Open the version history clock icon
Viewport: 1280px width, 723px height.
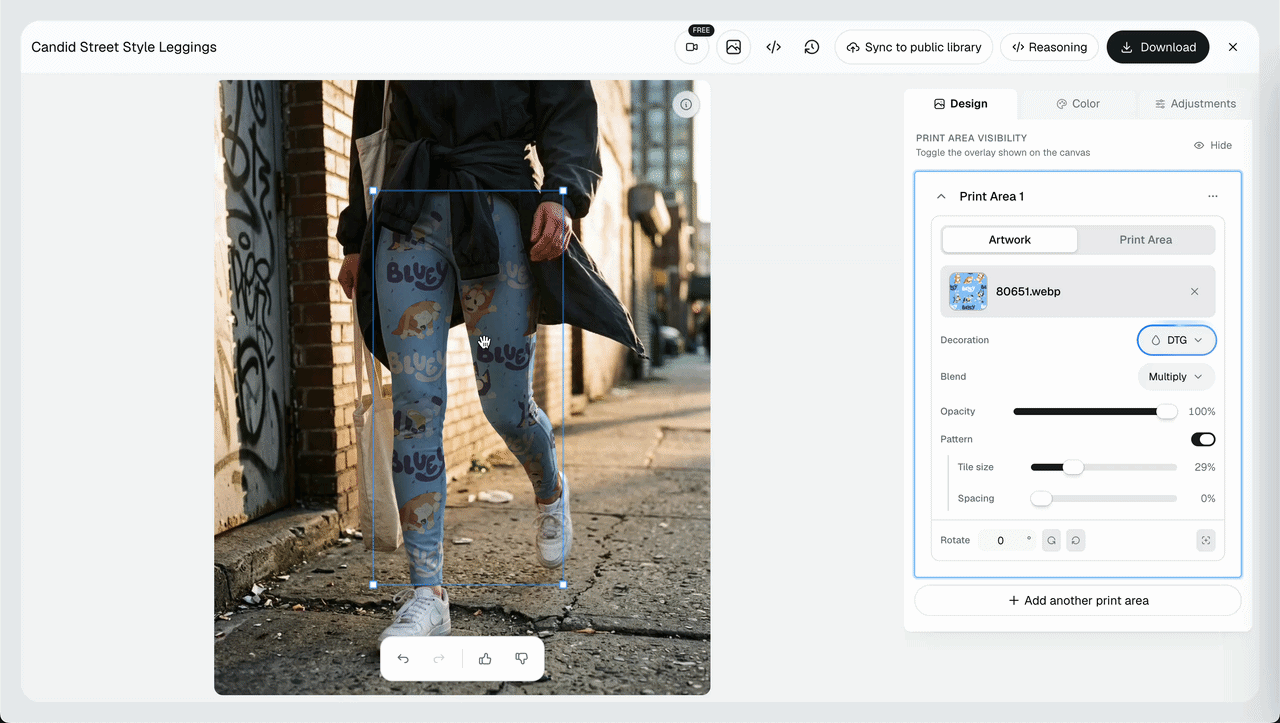point(812,47)
